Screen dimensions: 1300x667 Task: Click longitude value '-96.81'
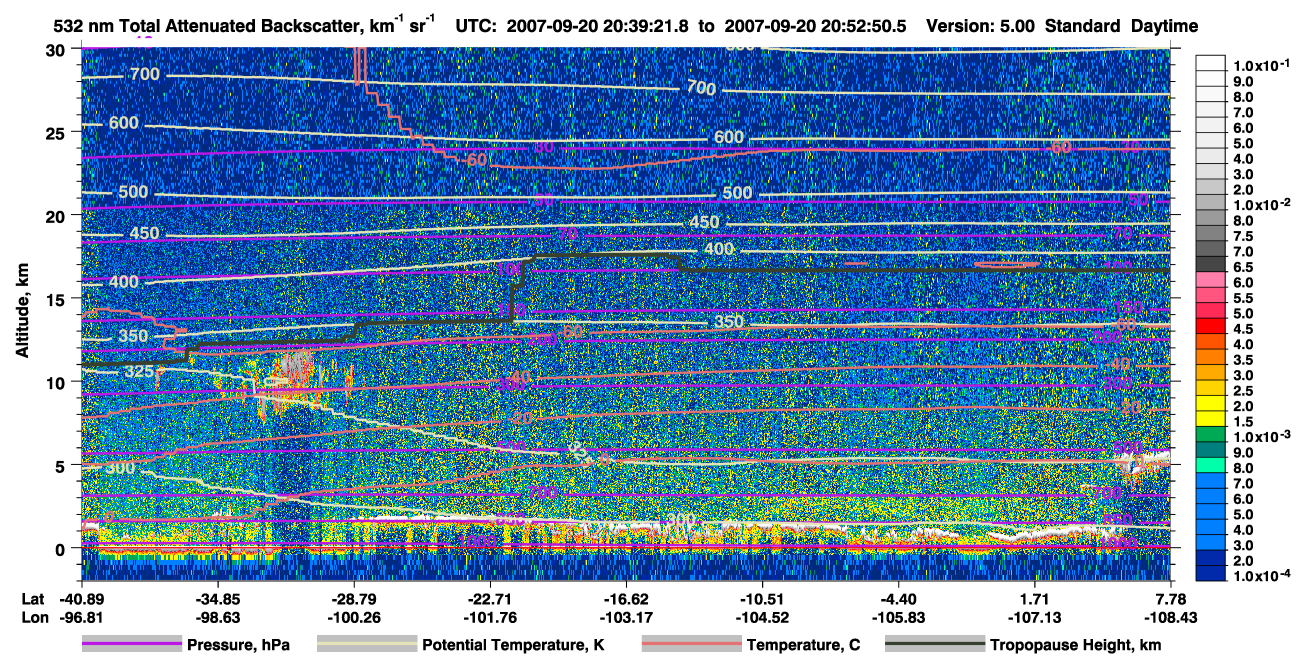(81, 617)
